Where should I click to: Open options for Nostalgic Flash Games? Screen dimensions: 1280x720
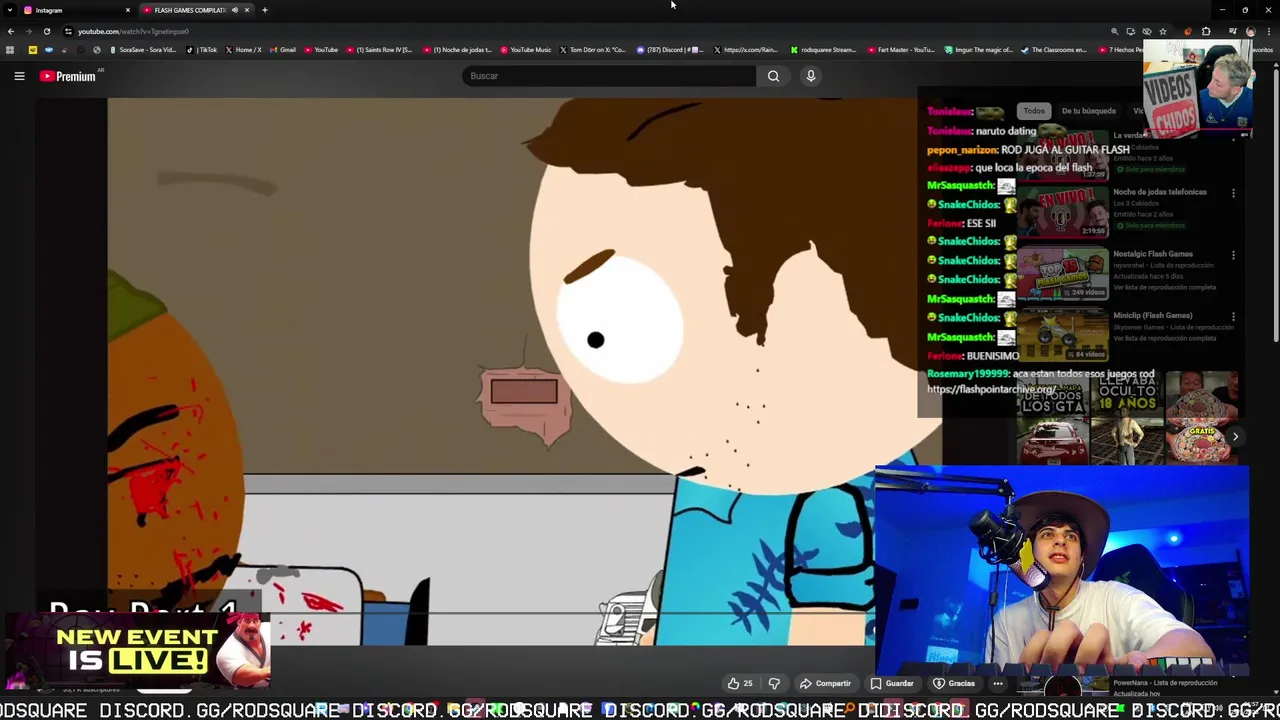click(x=1233, y=255)
